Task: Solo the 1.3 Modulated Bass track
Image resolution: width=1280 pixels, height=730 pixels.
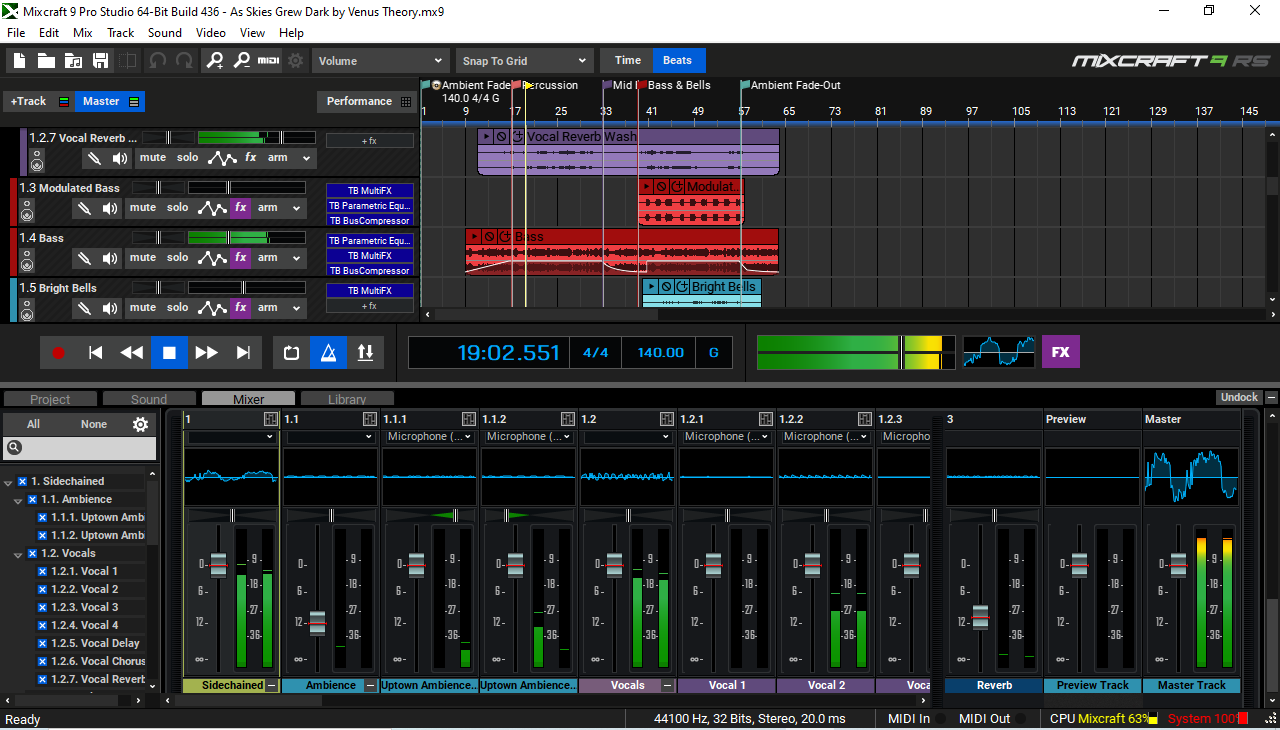Action: (x=178, y=208)
